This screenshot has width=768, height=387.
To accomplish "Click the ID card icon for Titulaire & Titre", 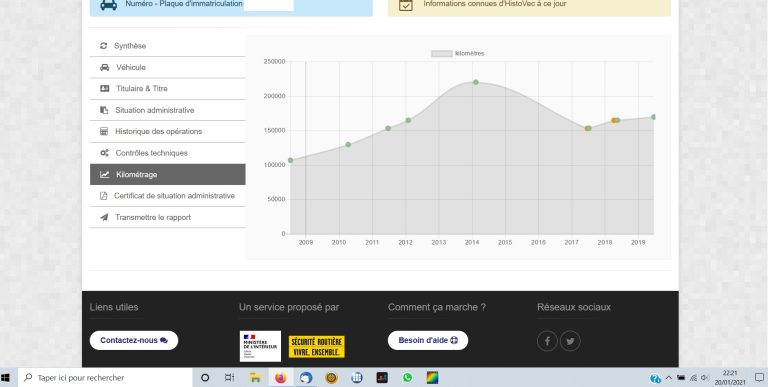I will point(104,89).
